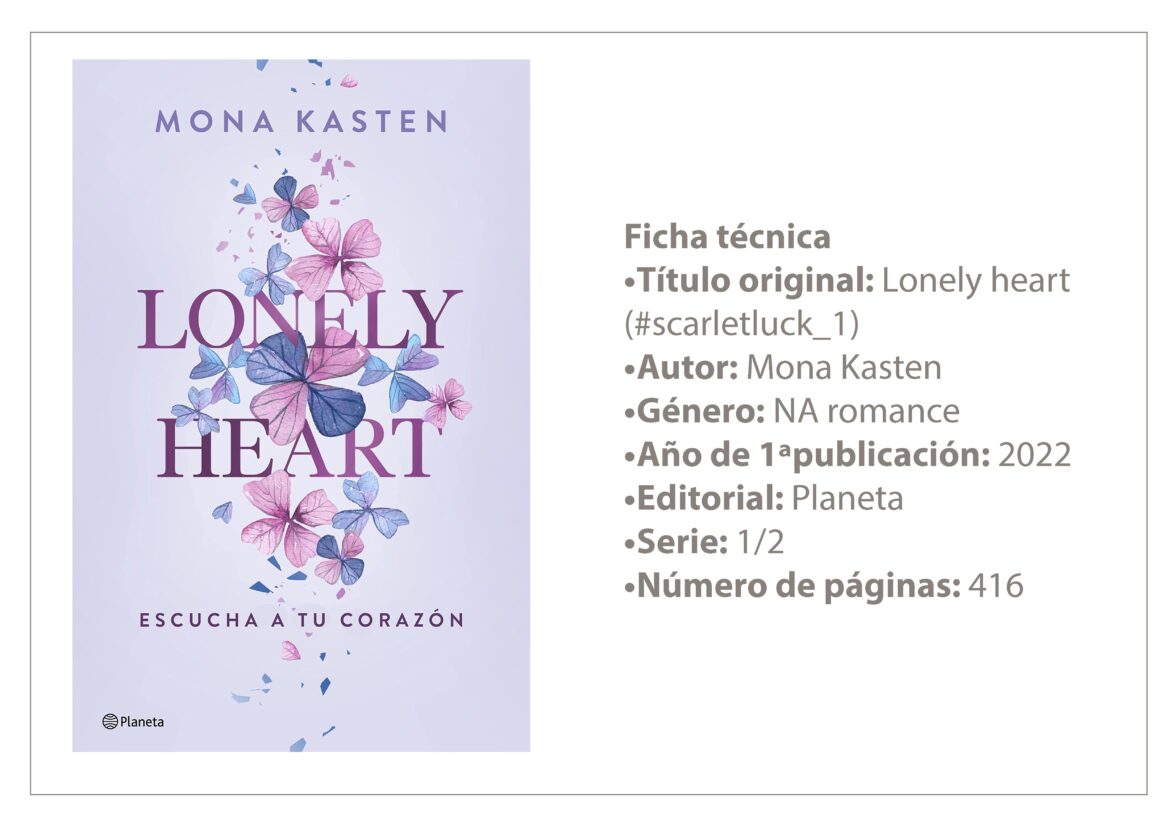The width and height of the screenshot is (1170, 827).
Task: Click the large central blue-pink flower
Action: [305, 384]
